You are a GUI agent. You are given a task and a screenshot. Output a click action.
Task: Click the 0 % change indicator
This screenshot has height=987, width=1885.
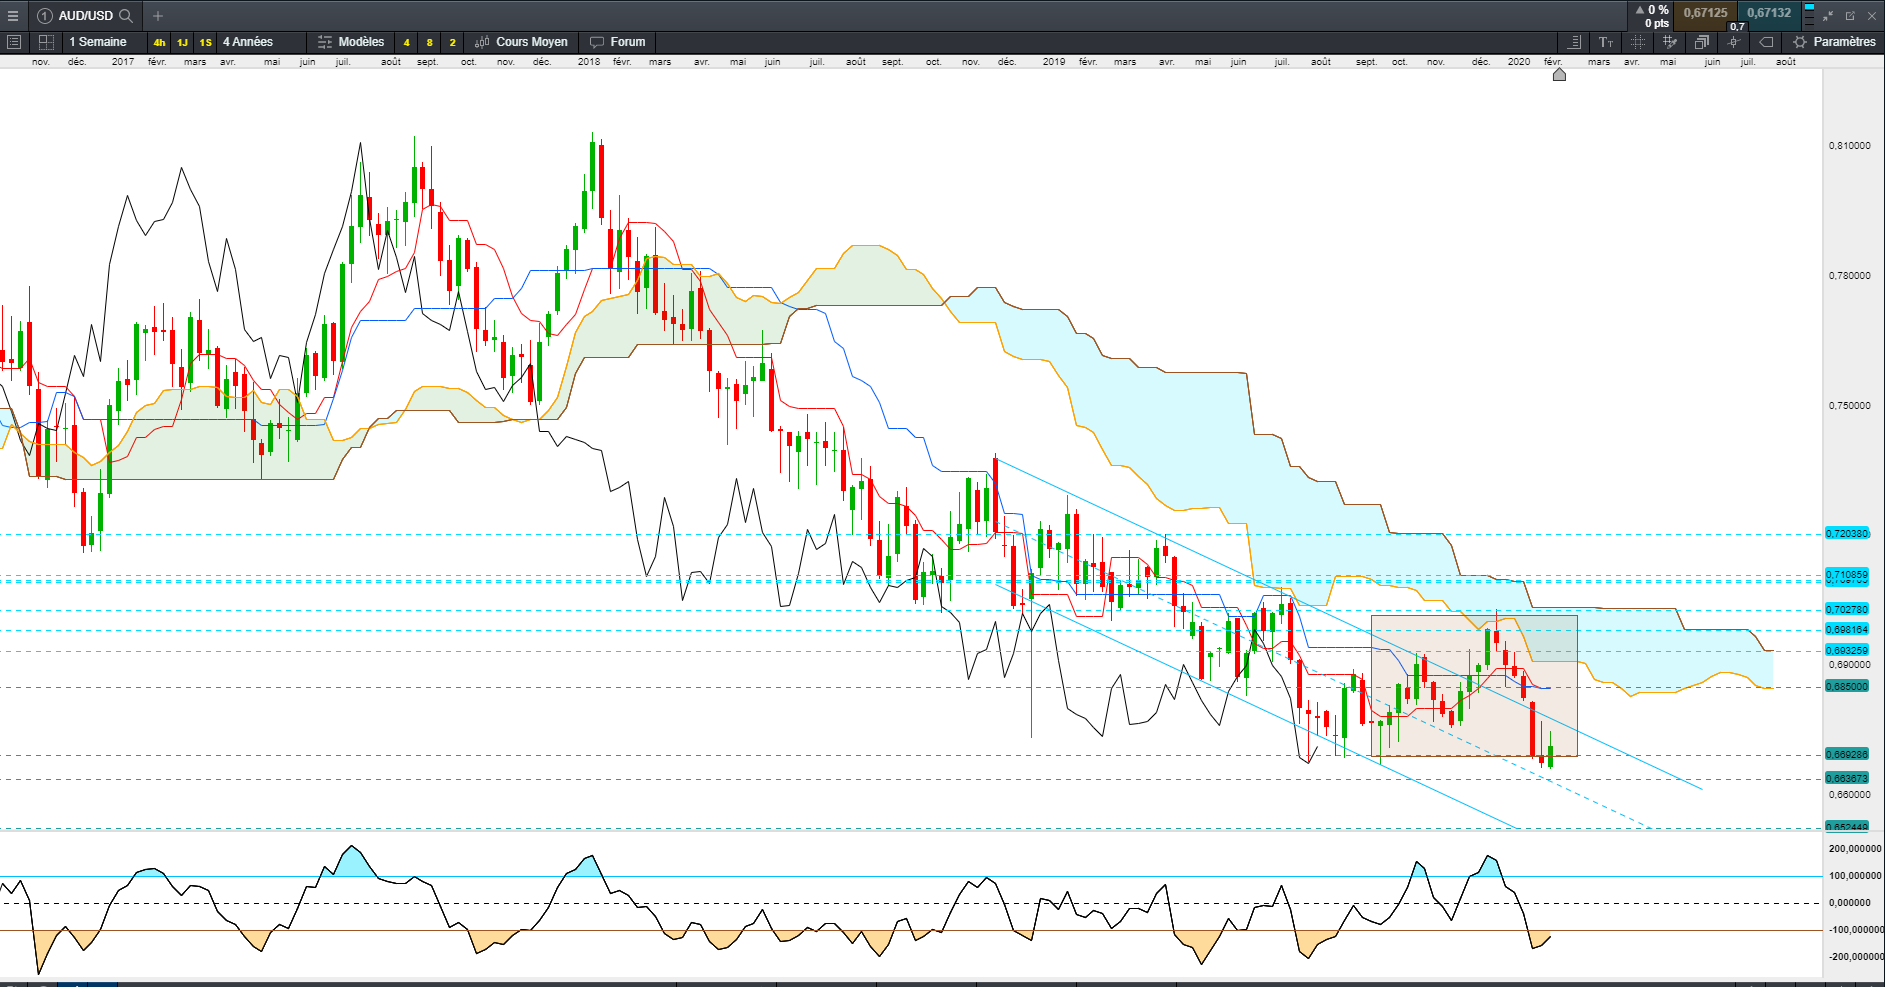1652,10
